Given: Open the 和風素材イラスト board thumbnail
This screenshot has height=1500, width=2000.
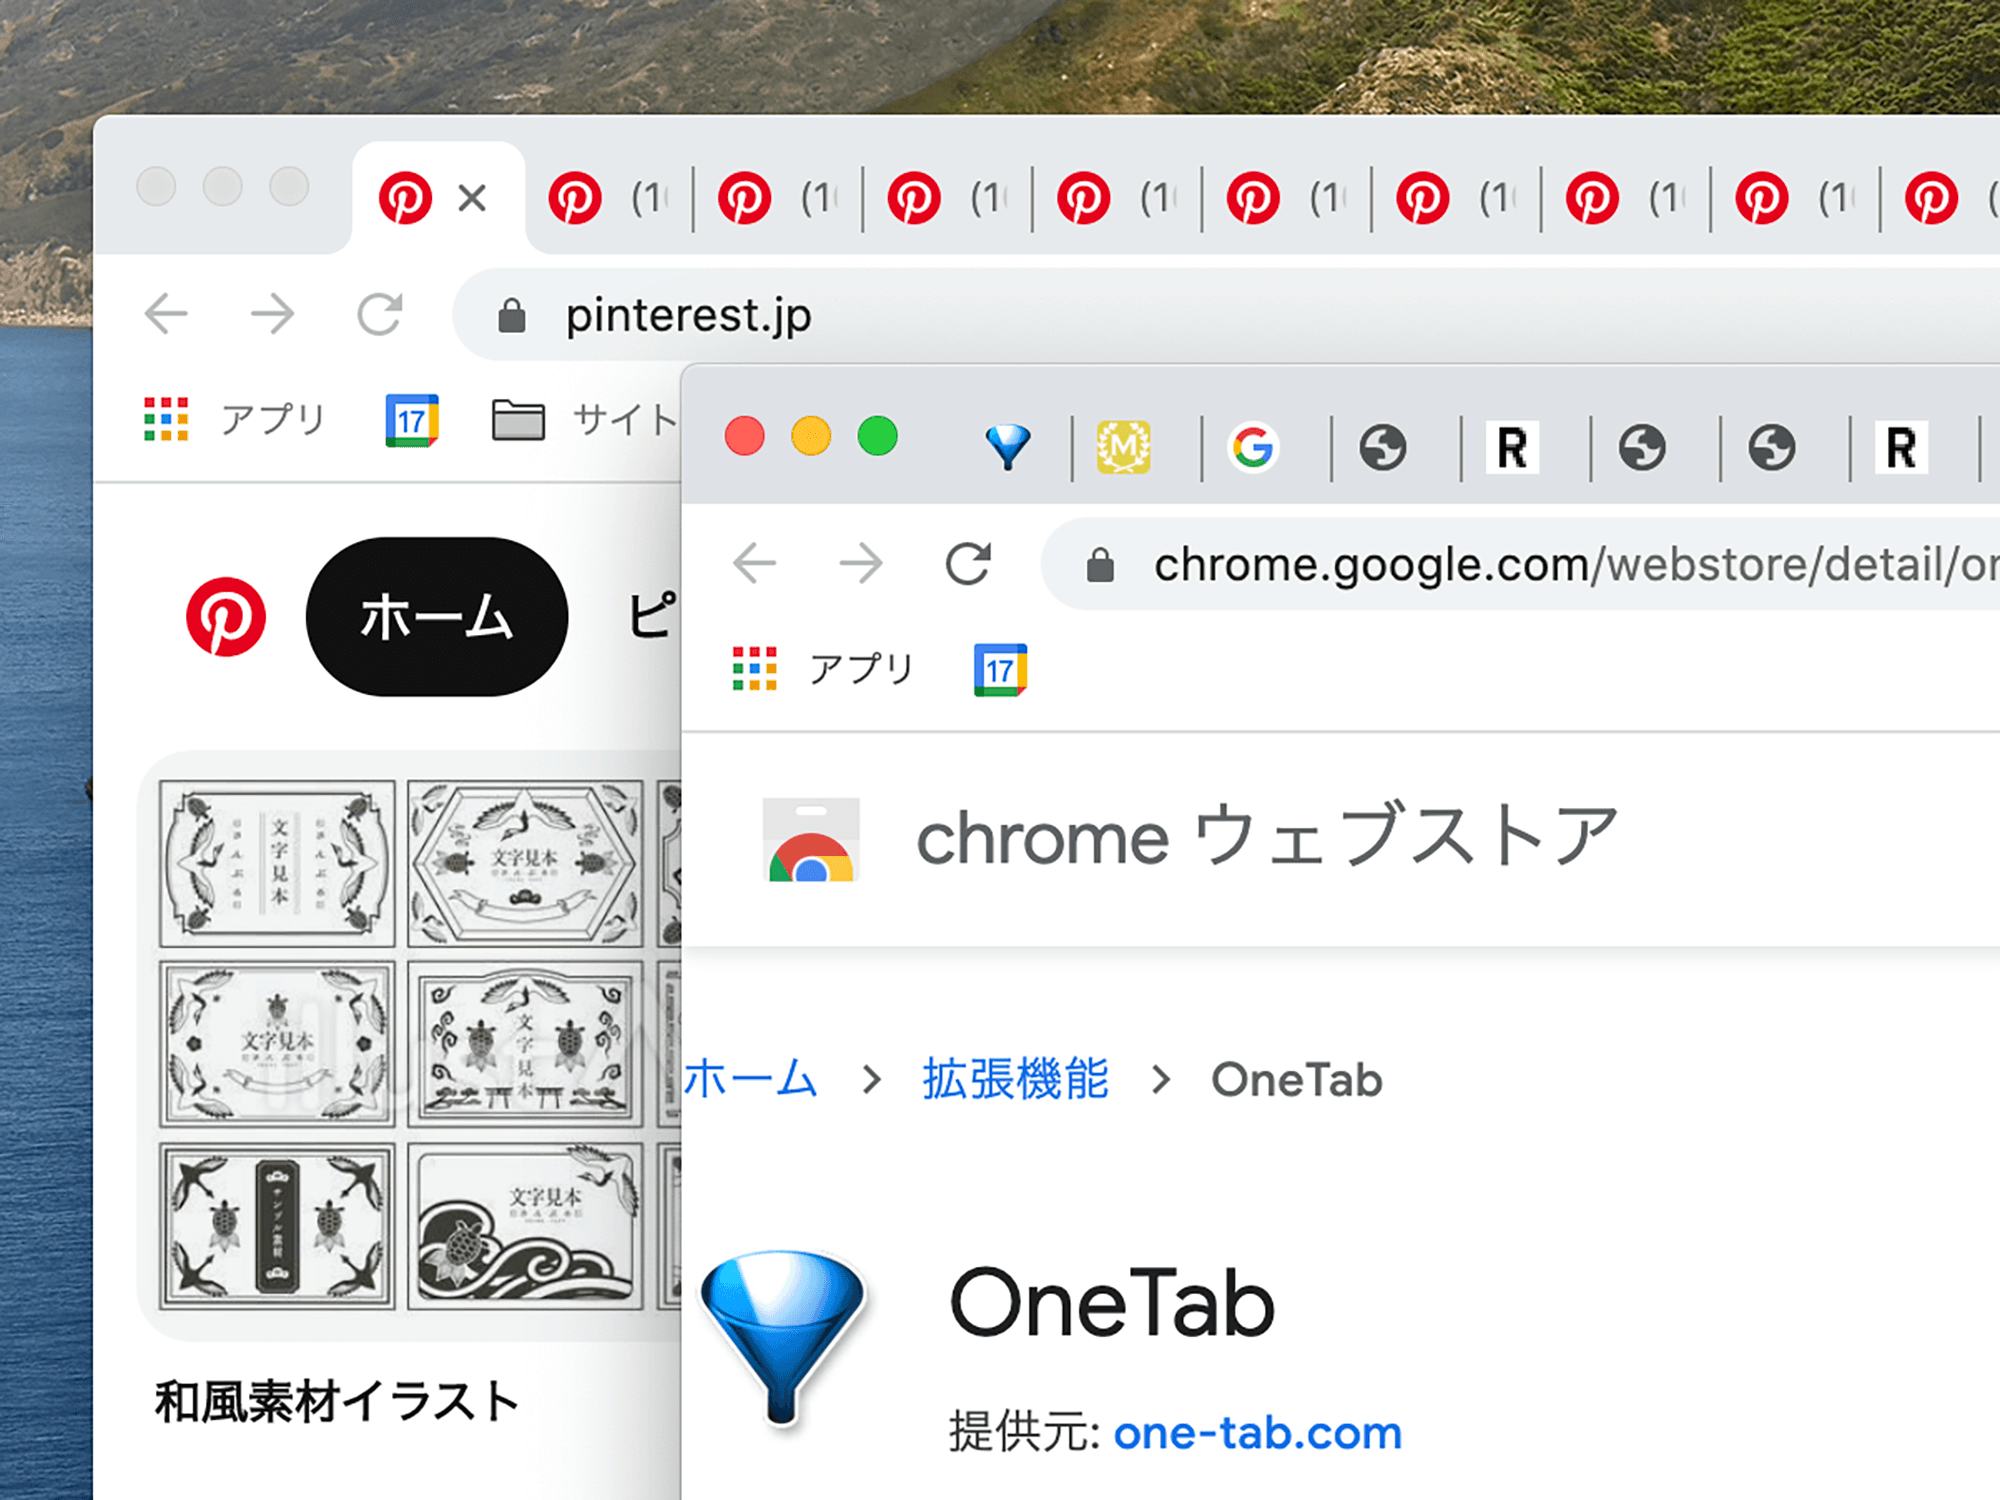Looking at the screenshot, I should coord(410,1045).
